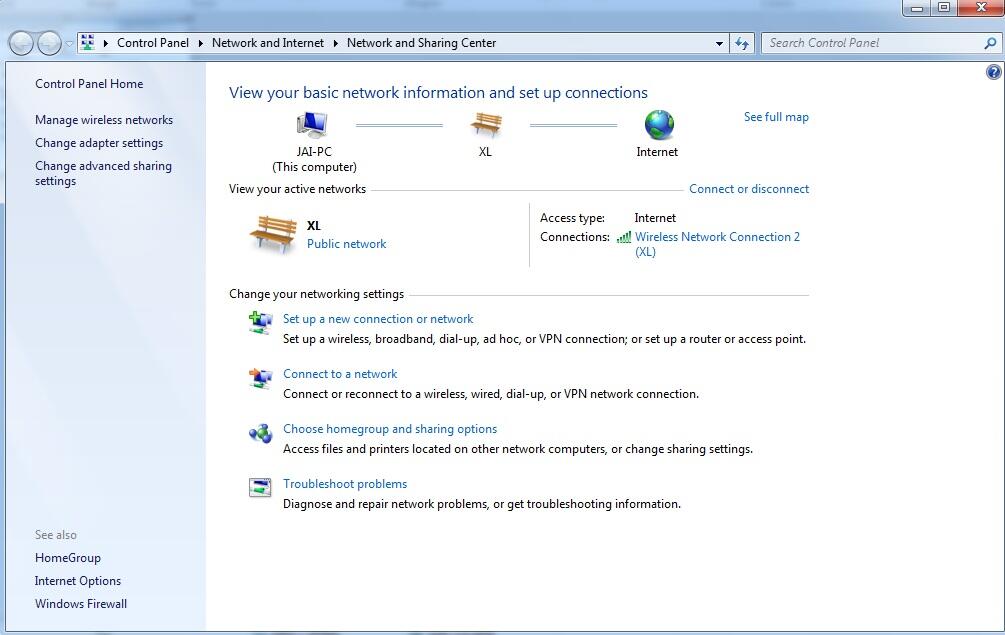Viewport: 1005px width, 635px height.
Task: Open the recent pages dropdown beside navigation arrows
Action: (69, 44)
